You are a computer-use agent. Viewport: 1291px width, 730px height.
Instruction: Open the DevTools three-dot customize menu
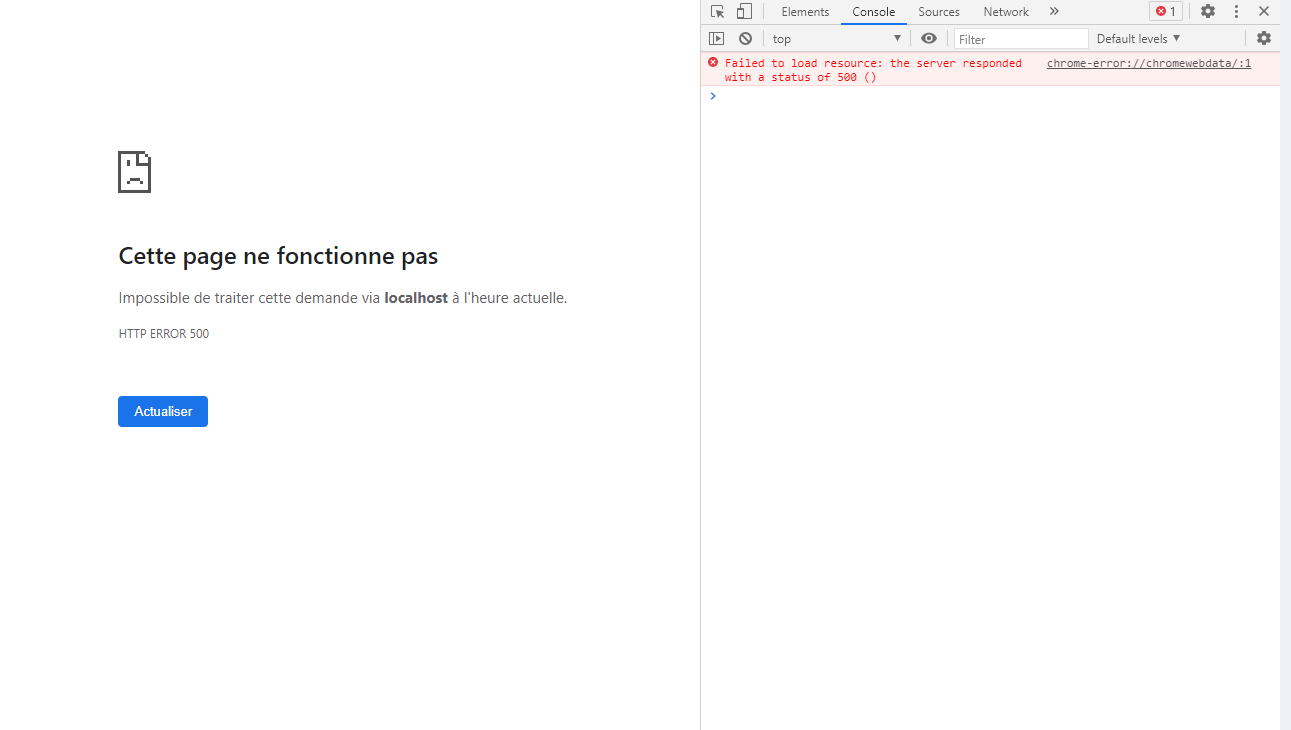(1236, 12)
